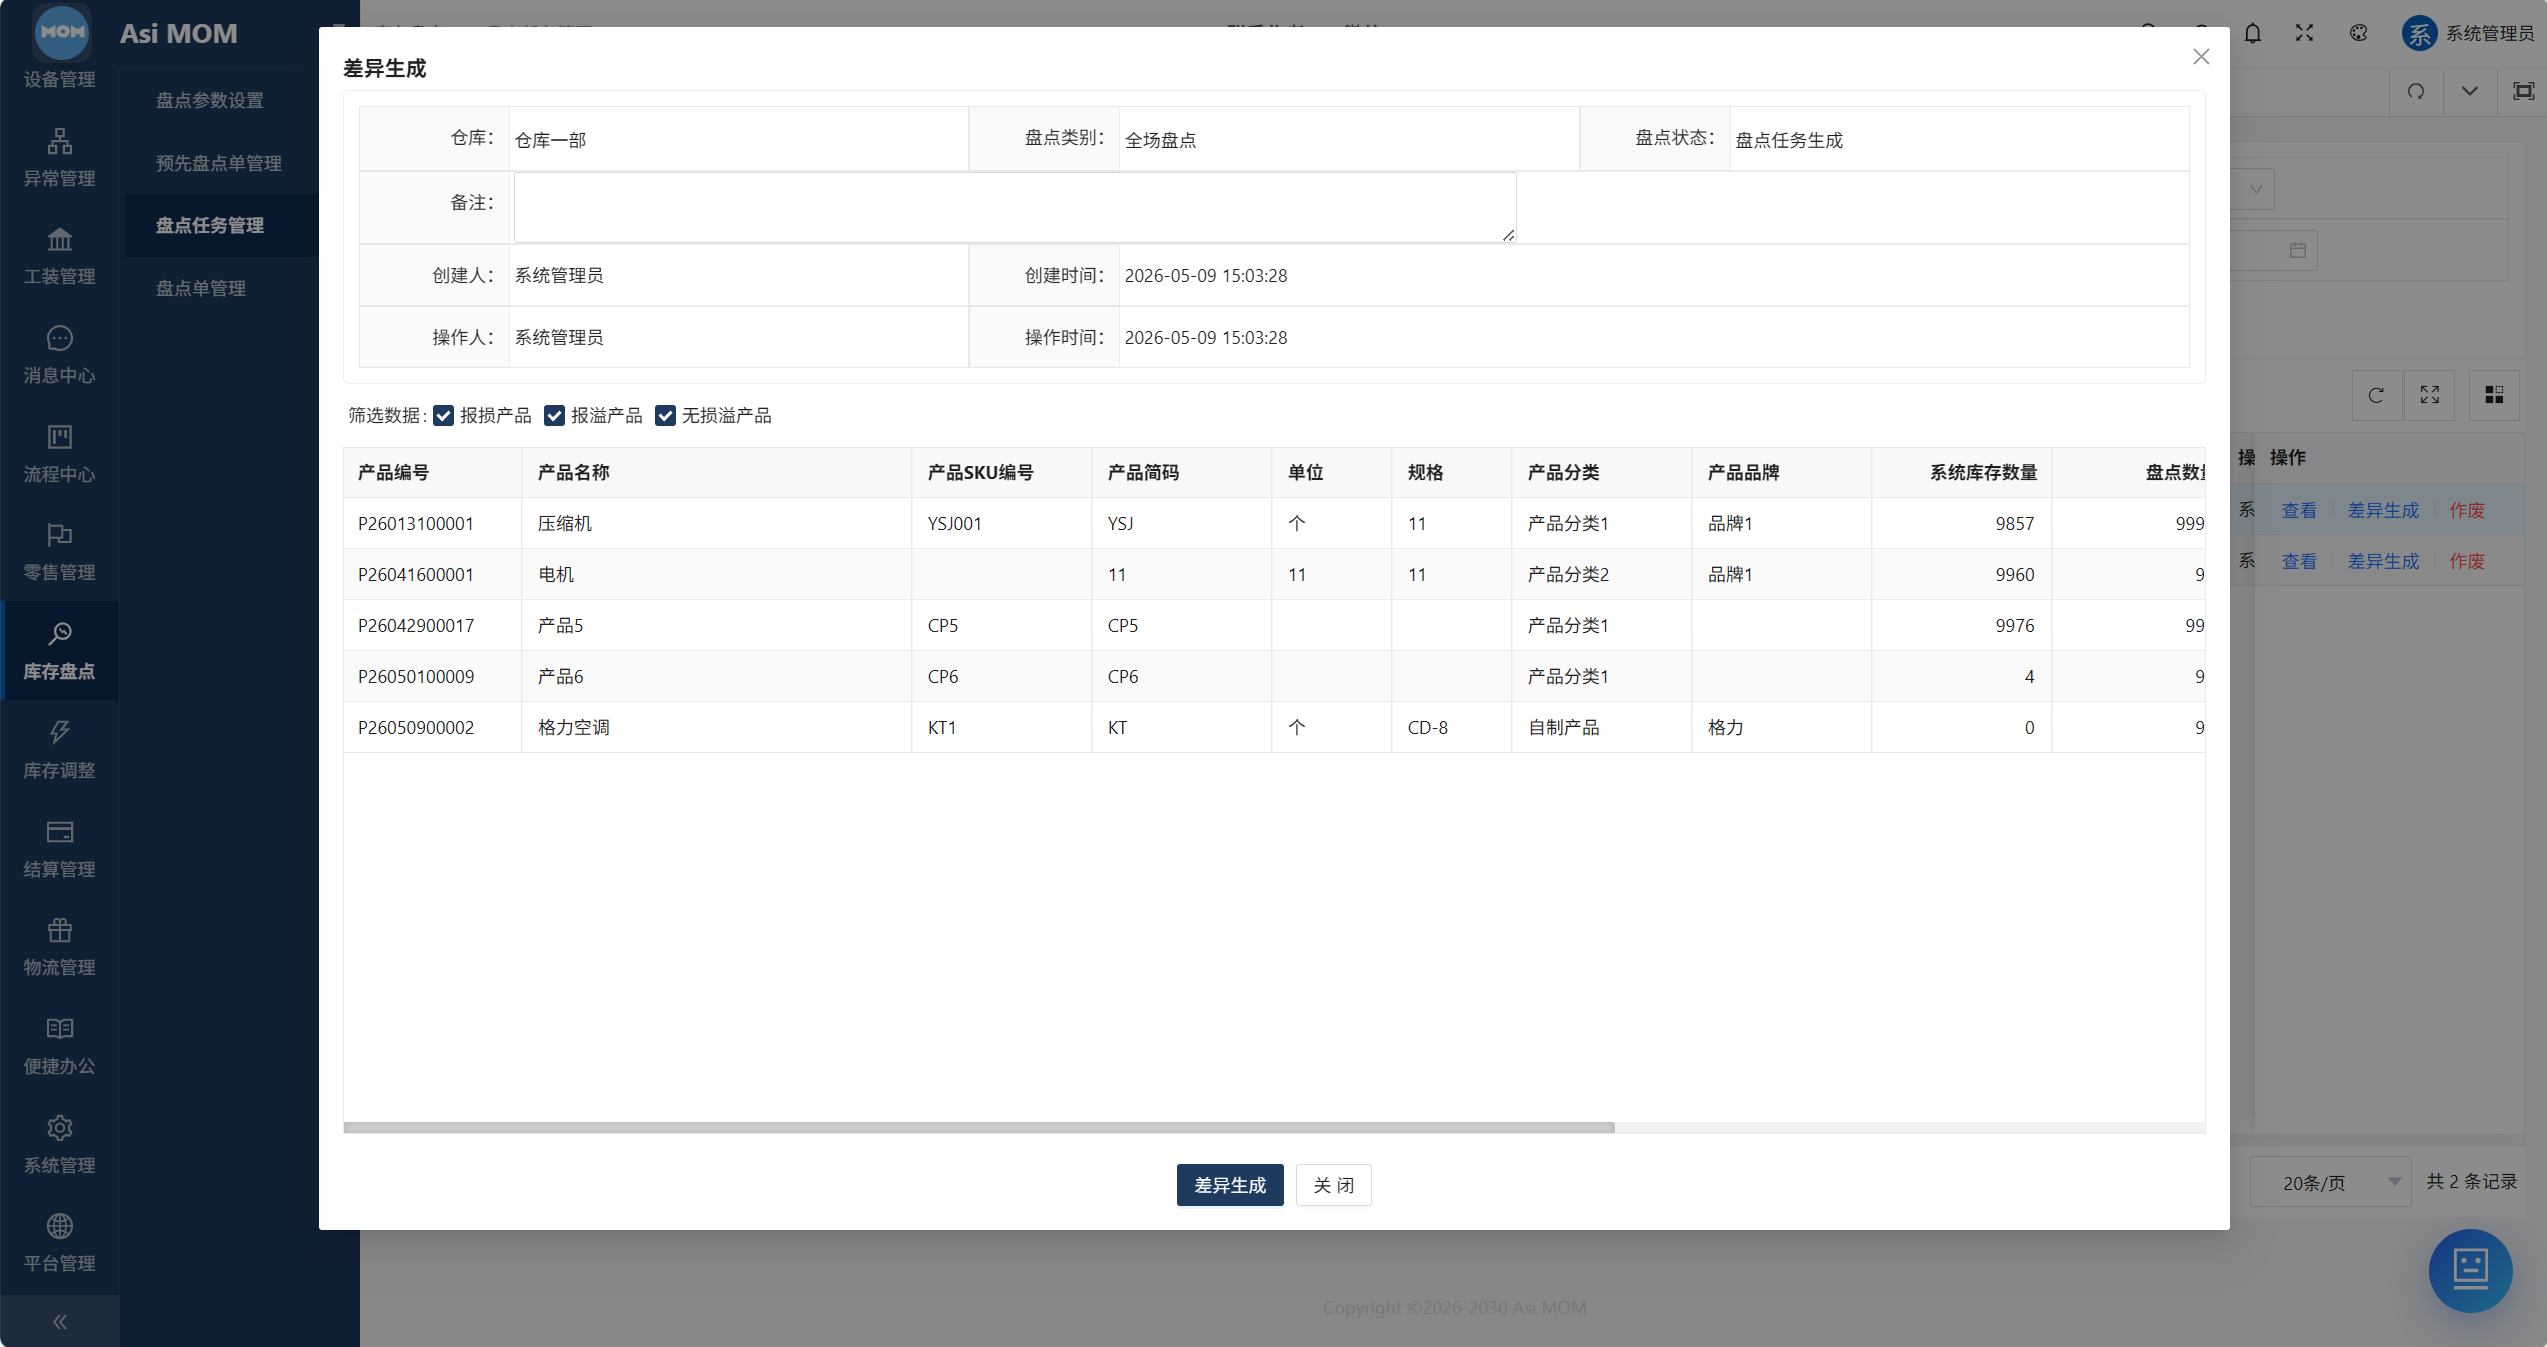This screenshot has height=1347, width=2547.
Task: Open the 零售管理 sidebar module
Action: 59,552
